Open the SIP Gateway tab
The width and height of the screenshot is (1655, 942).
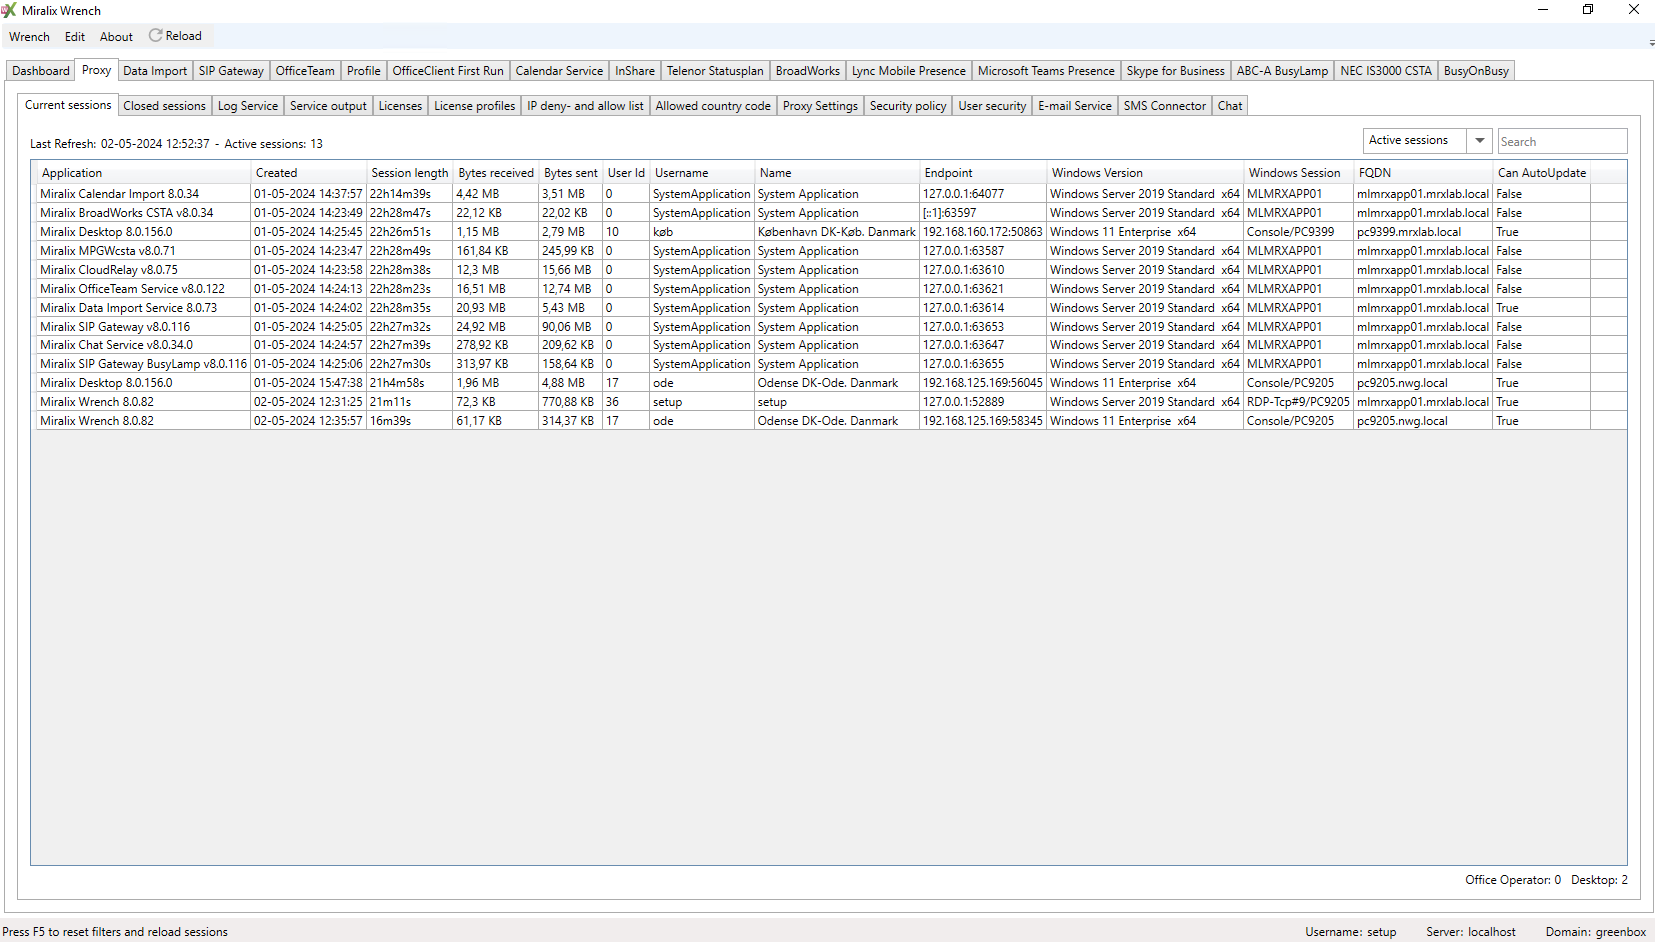(231, 71)
